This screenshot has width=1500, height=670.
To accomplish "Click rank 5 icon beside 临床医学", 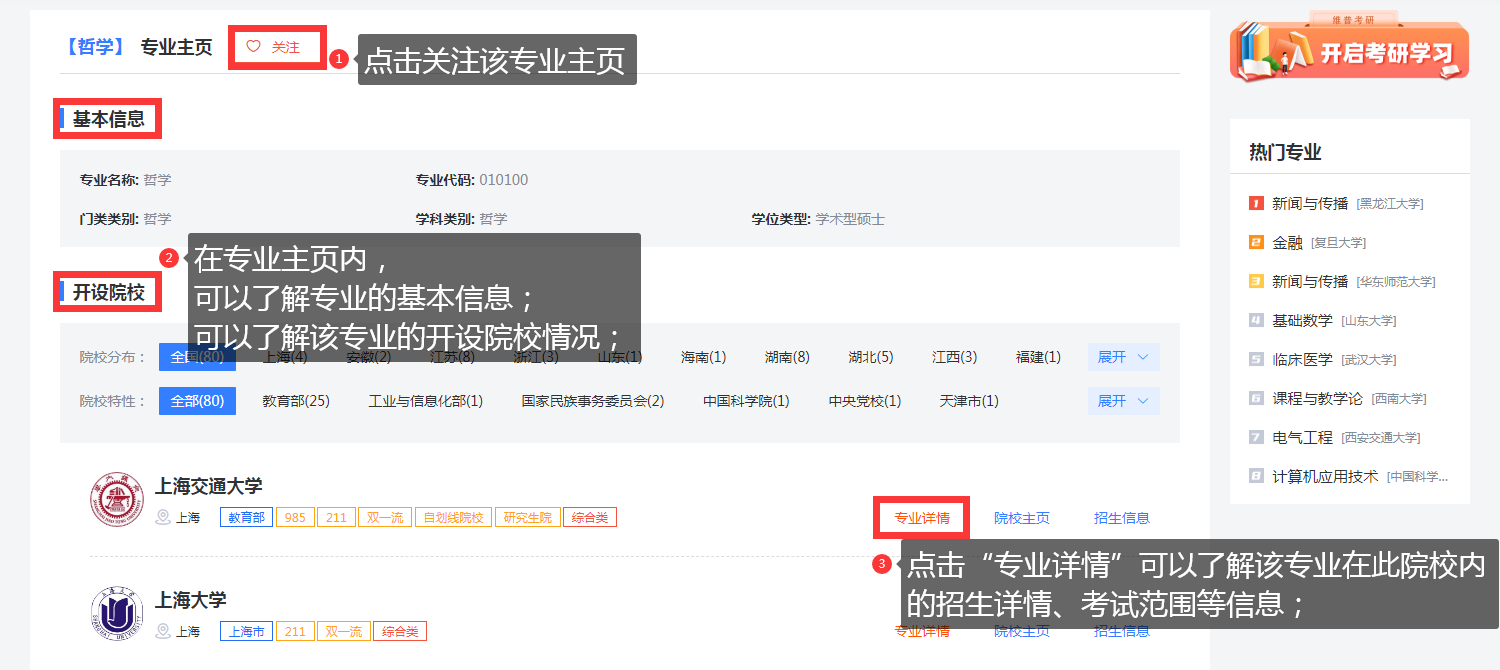I will click(1256, 359).
